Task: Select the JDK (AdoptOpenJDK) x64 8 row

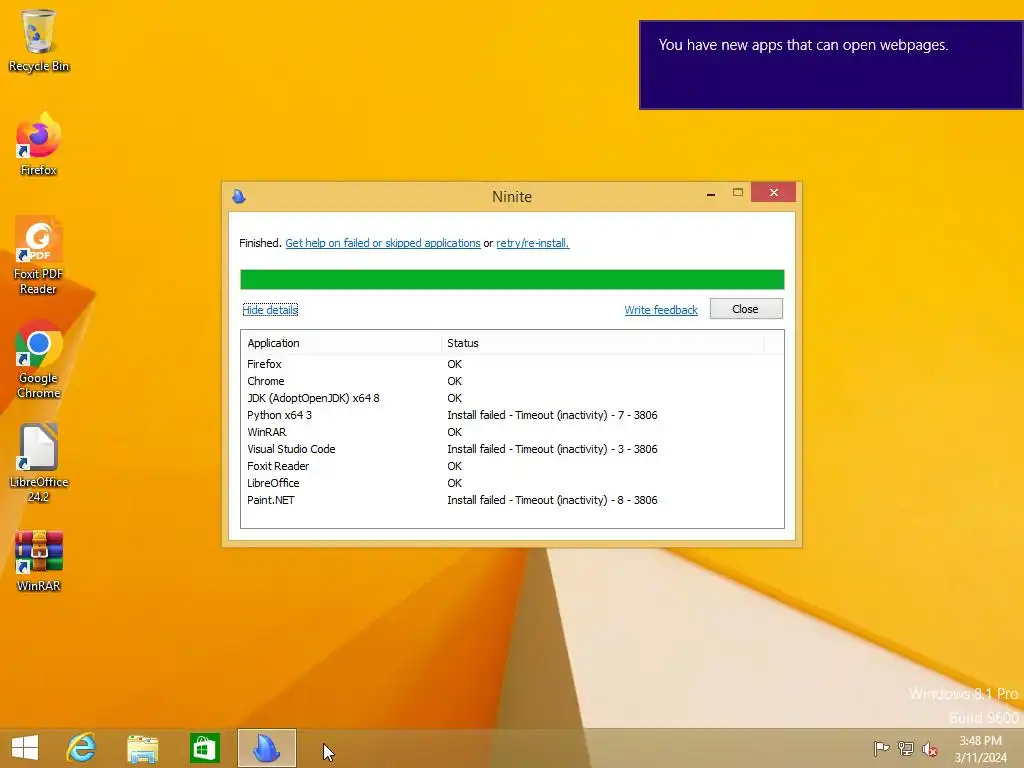Action: click(512, 398)
